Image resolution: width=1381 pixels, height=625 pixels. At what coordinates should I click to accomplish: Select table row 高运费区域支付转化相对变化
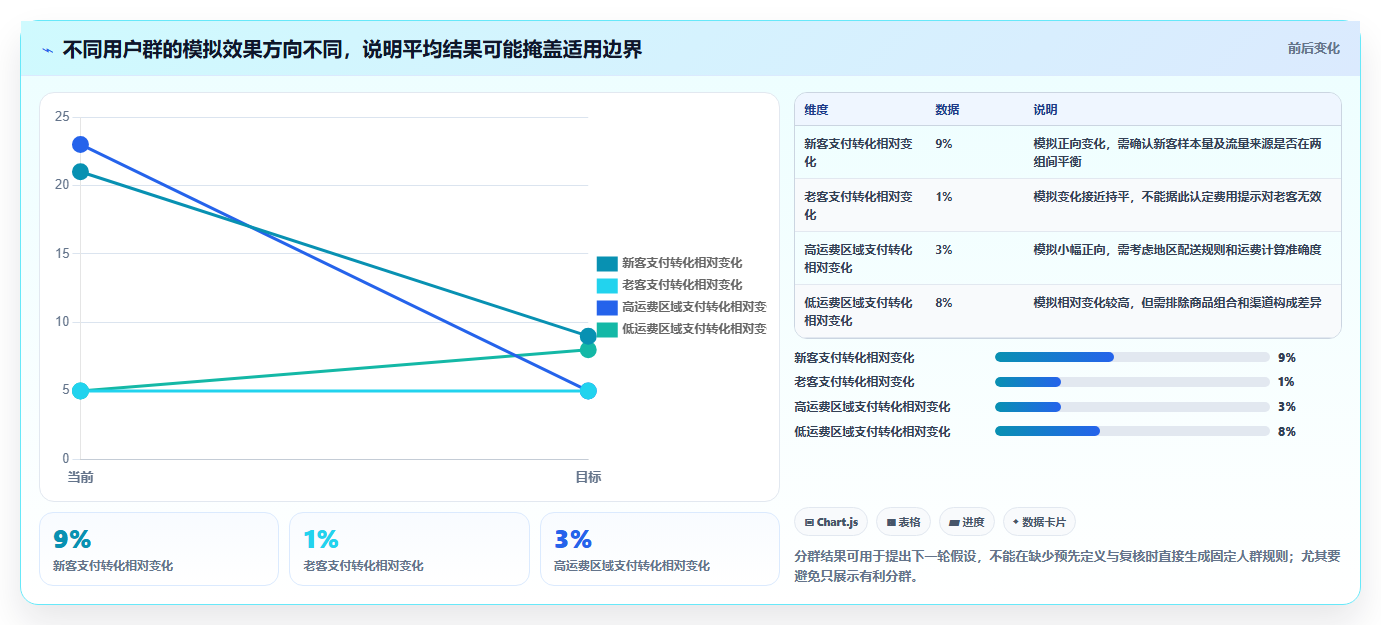click(x=1067, y=258)
